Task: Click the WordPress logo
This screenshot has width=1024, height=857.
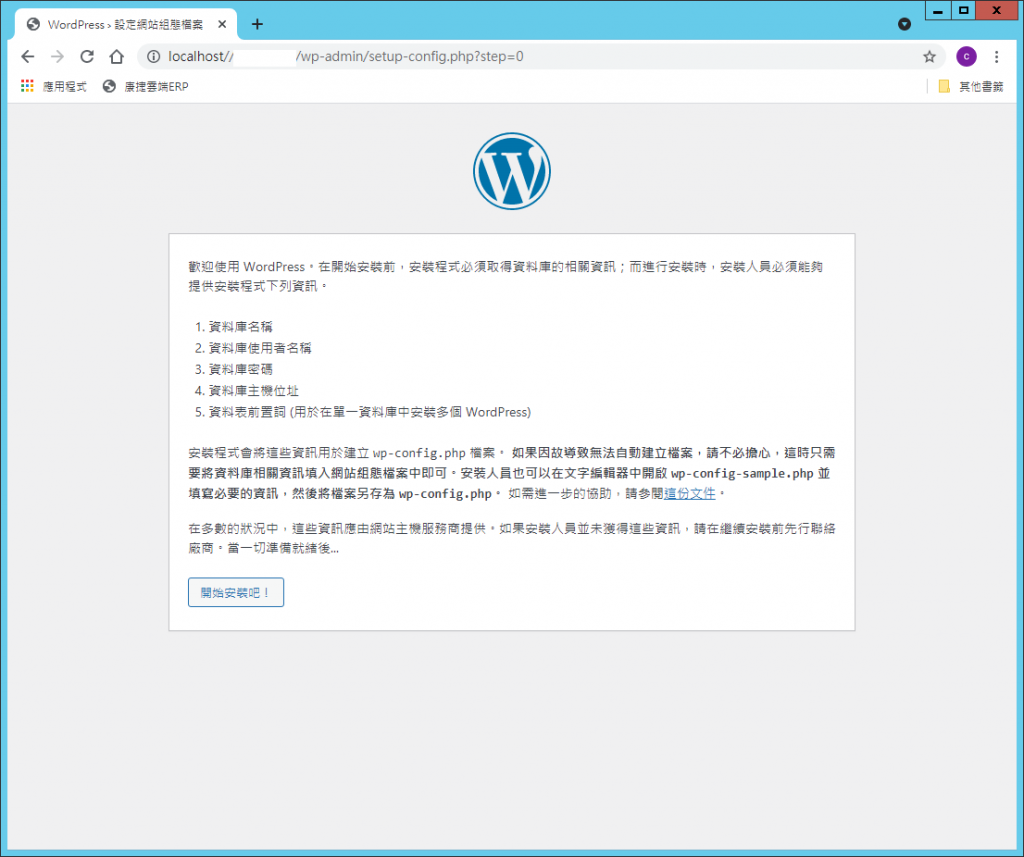Action: [511, 171]
